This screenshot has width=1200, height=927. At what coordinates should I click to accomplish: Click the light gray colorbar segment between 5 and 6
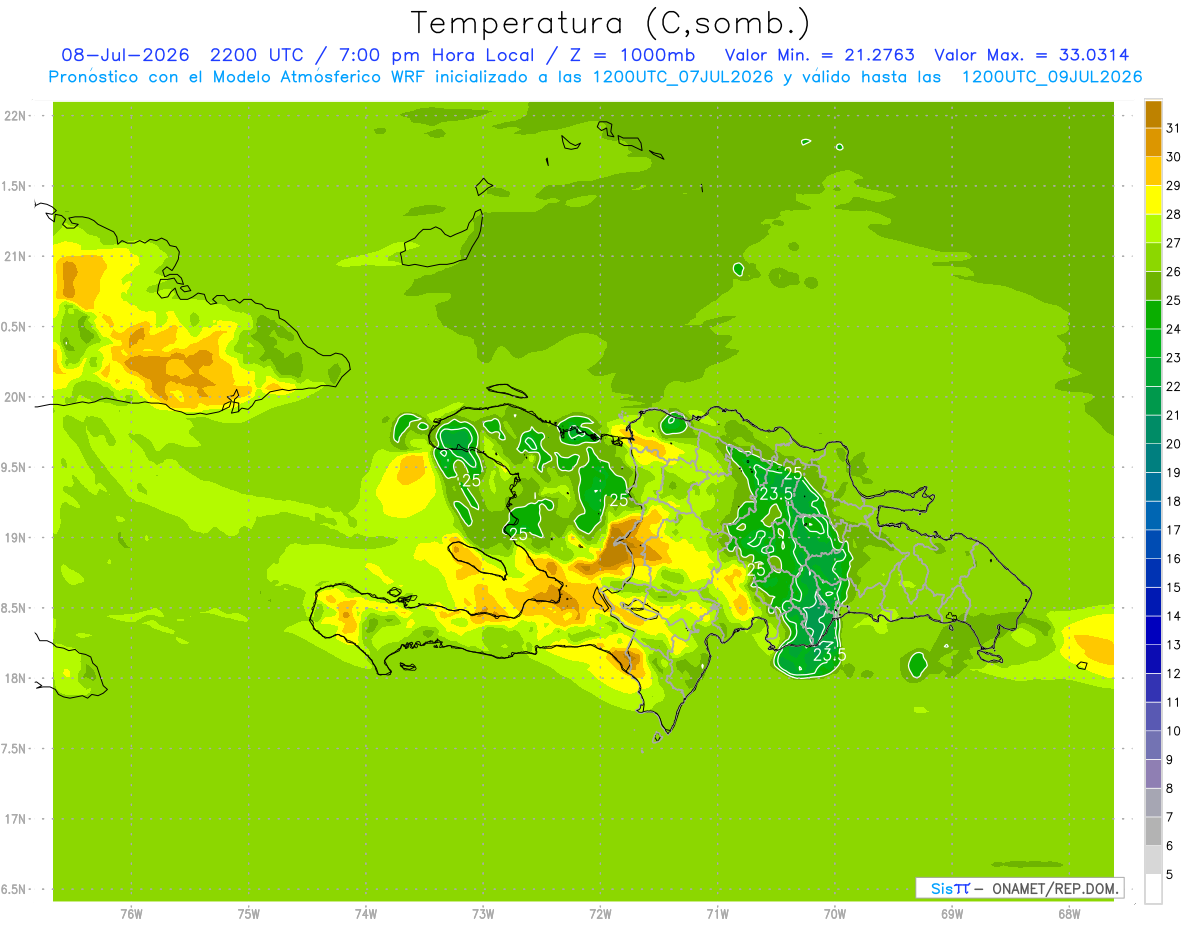click(1153, 860)
